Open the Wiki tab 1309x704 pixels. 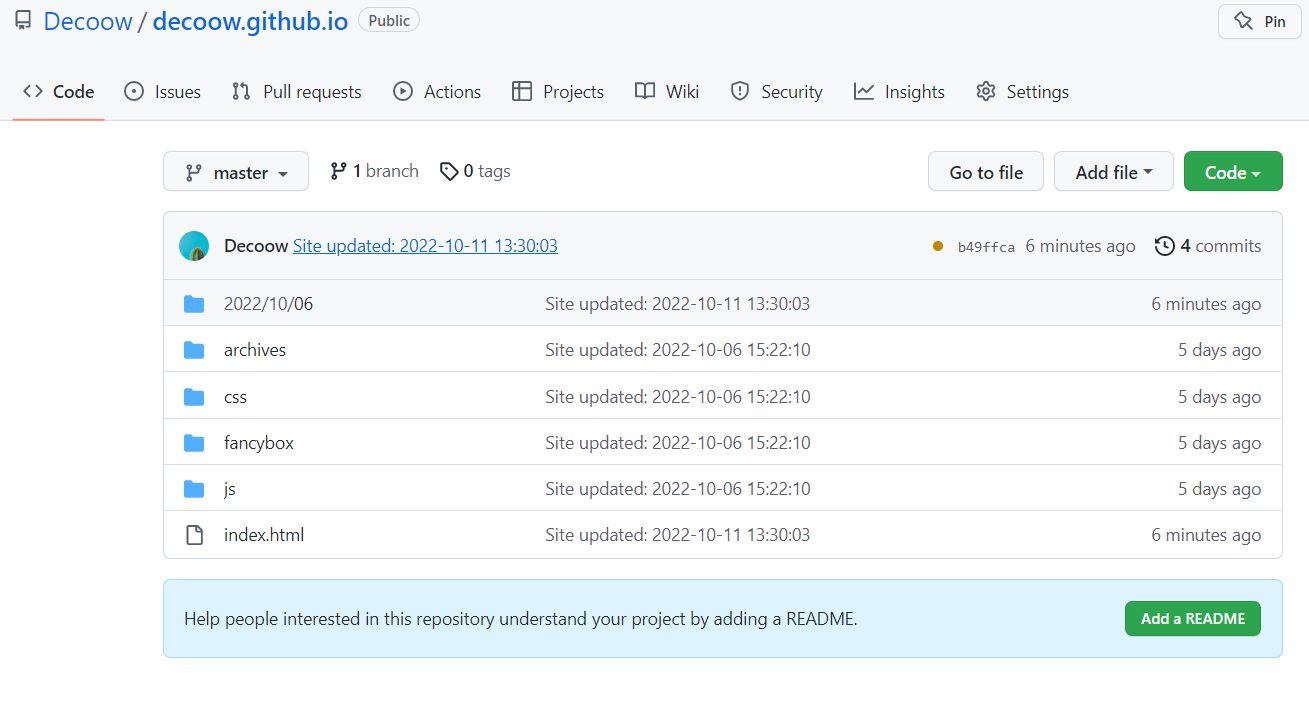coord(667,92)
